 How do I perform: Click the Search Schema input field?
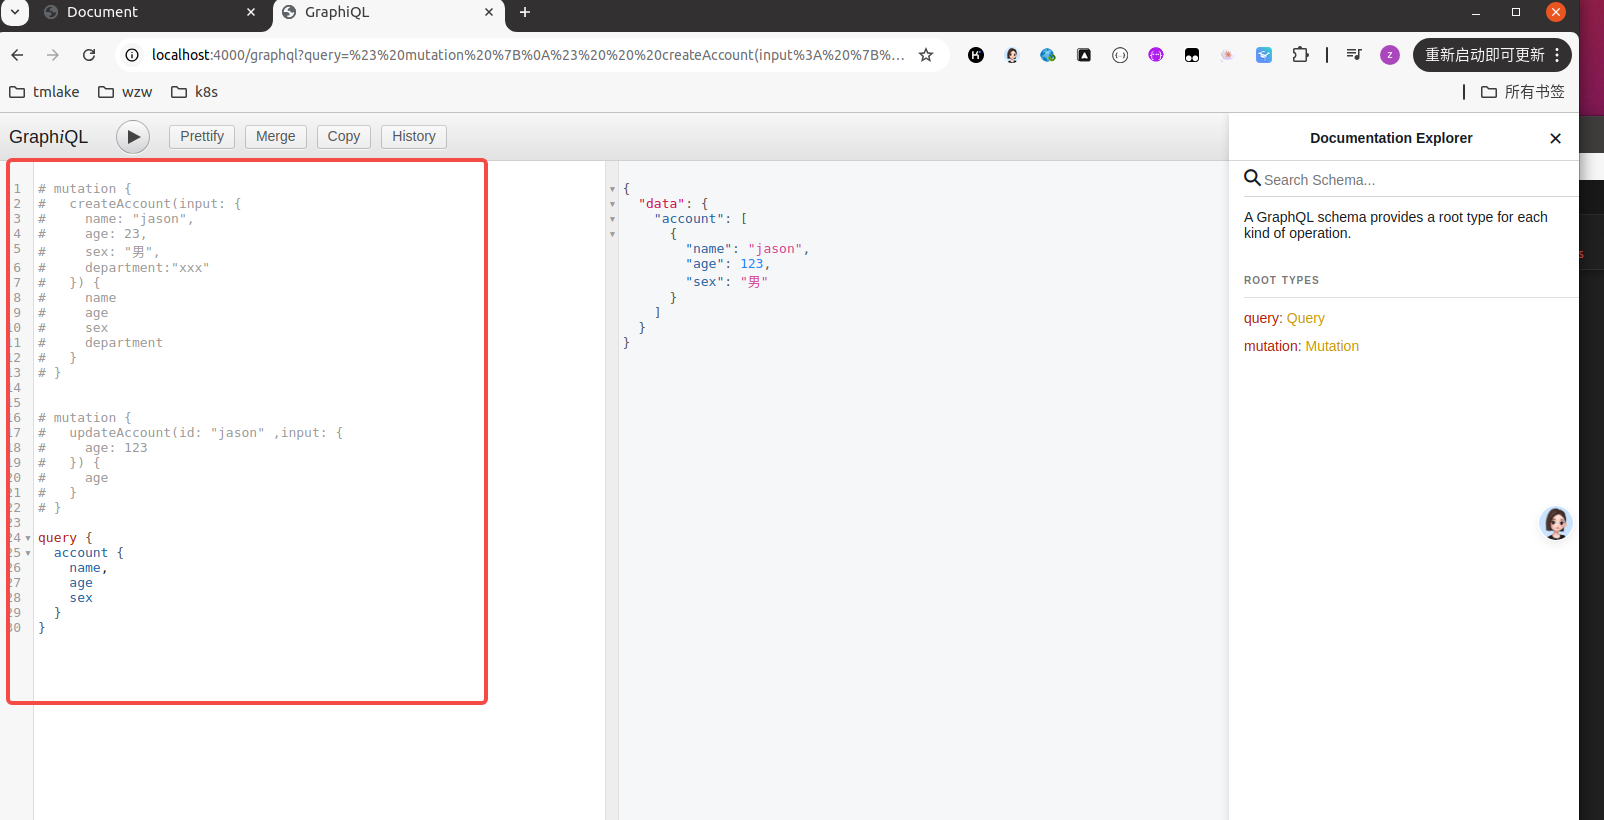tap(1400, 180)
